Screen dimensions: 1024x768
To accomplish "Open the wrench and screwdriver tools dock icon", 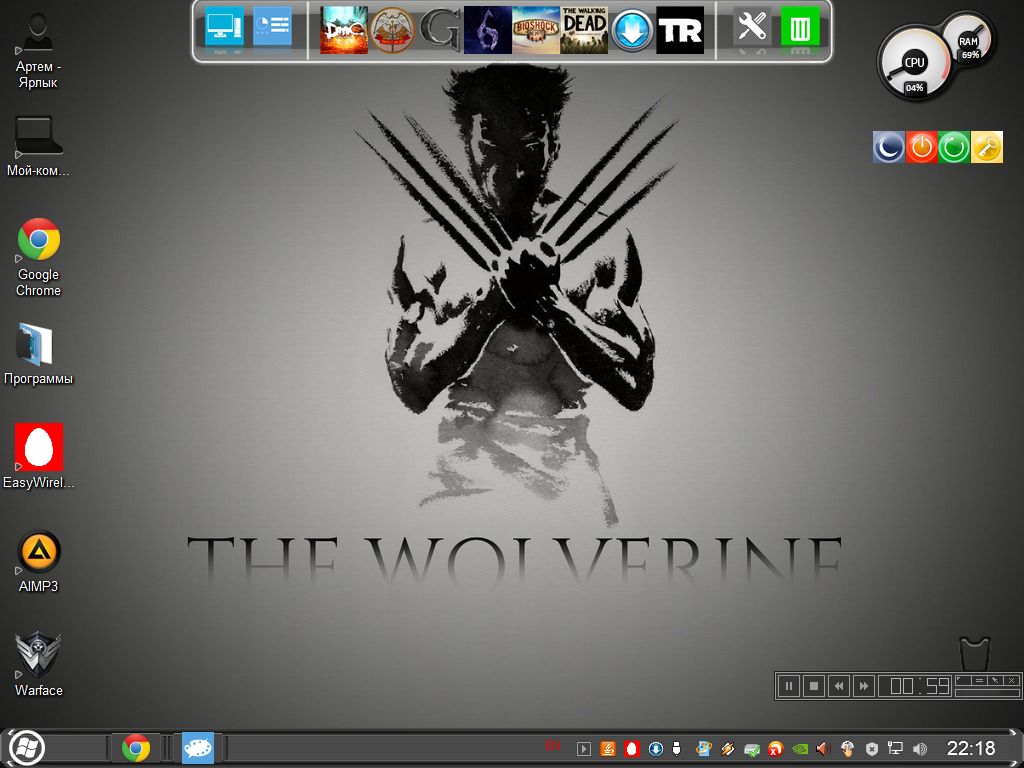I will point(752,27).
